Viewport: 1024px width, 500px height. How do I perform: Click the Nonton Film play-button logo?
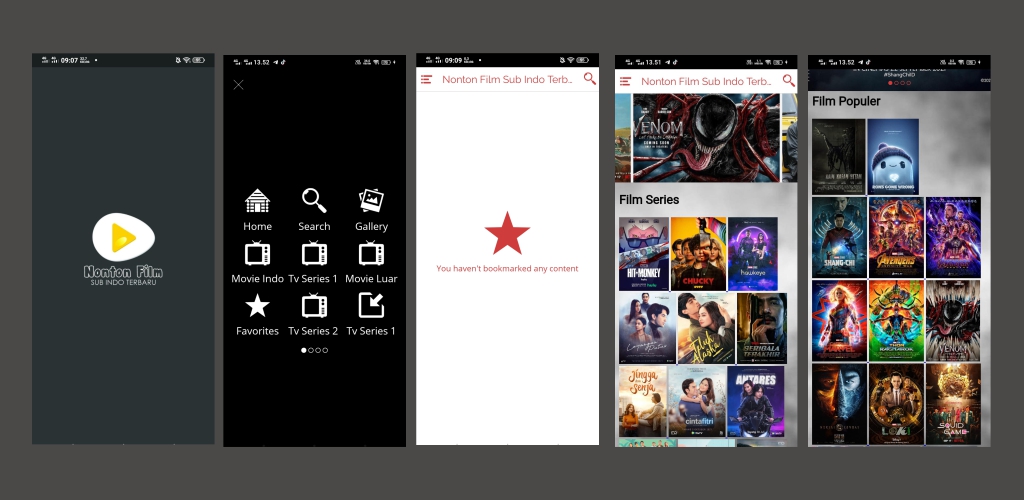tap(123, 237)
